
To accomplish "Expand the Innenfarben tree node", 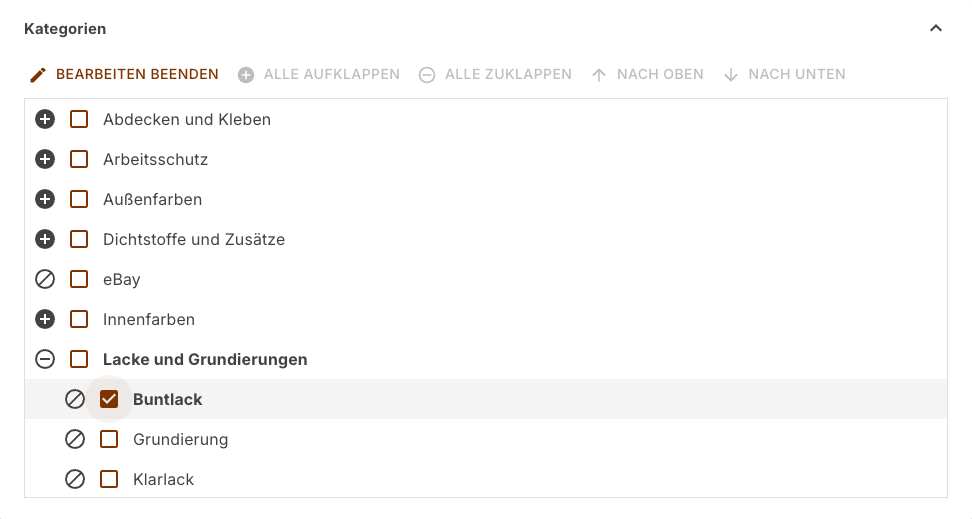I will pos(45,319).
